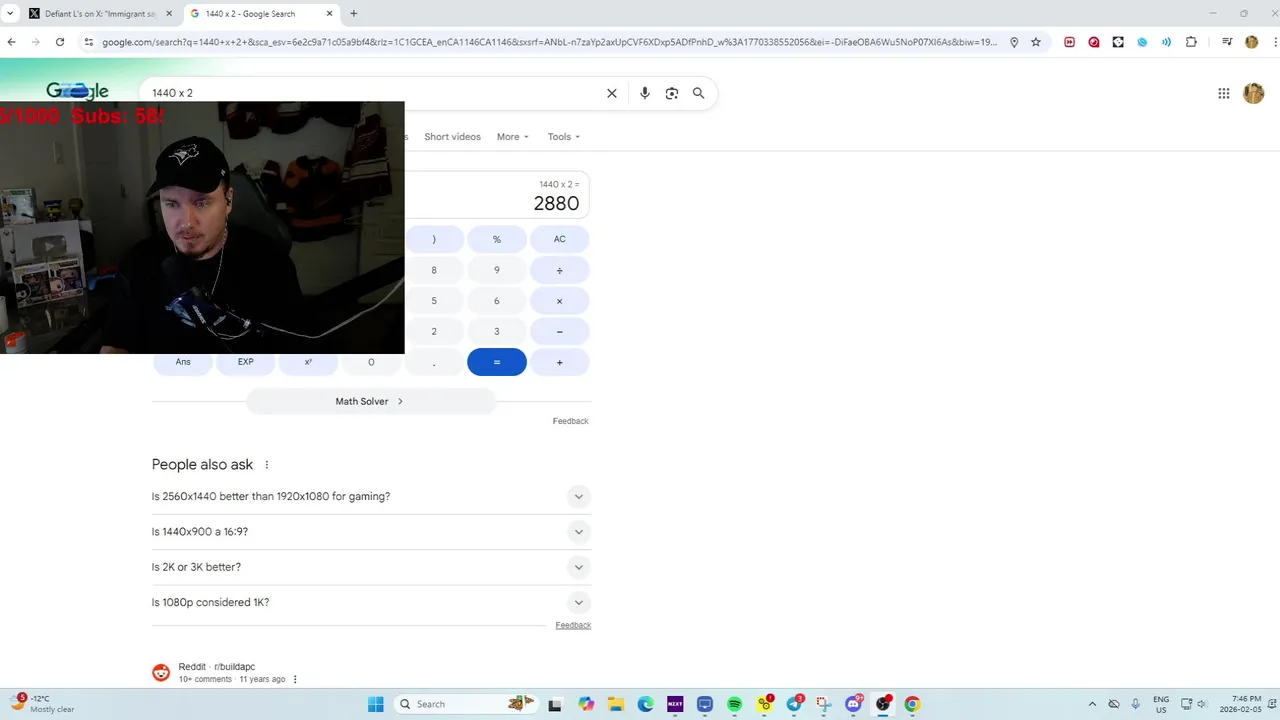1280x720 pixels.
Task: Open the location permission icon in the address bar
Action: tap(1014, 42)
